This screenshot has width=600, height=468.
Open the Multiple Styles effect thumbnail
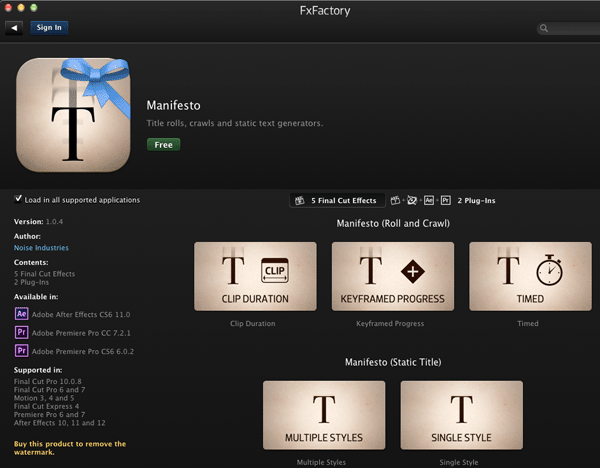(x=324, y=415)
